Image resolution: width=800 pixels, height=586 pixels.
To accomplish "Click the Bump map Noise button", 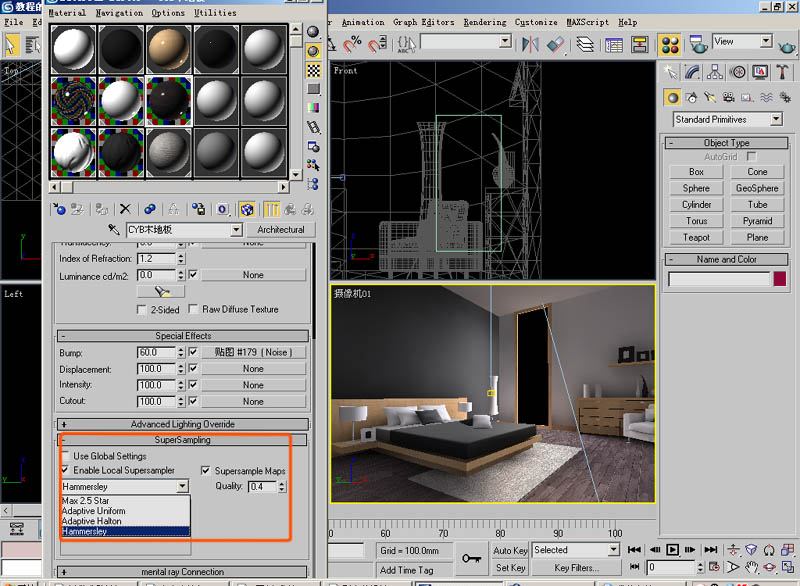I will click(x=253, y=352).
